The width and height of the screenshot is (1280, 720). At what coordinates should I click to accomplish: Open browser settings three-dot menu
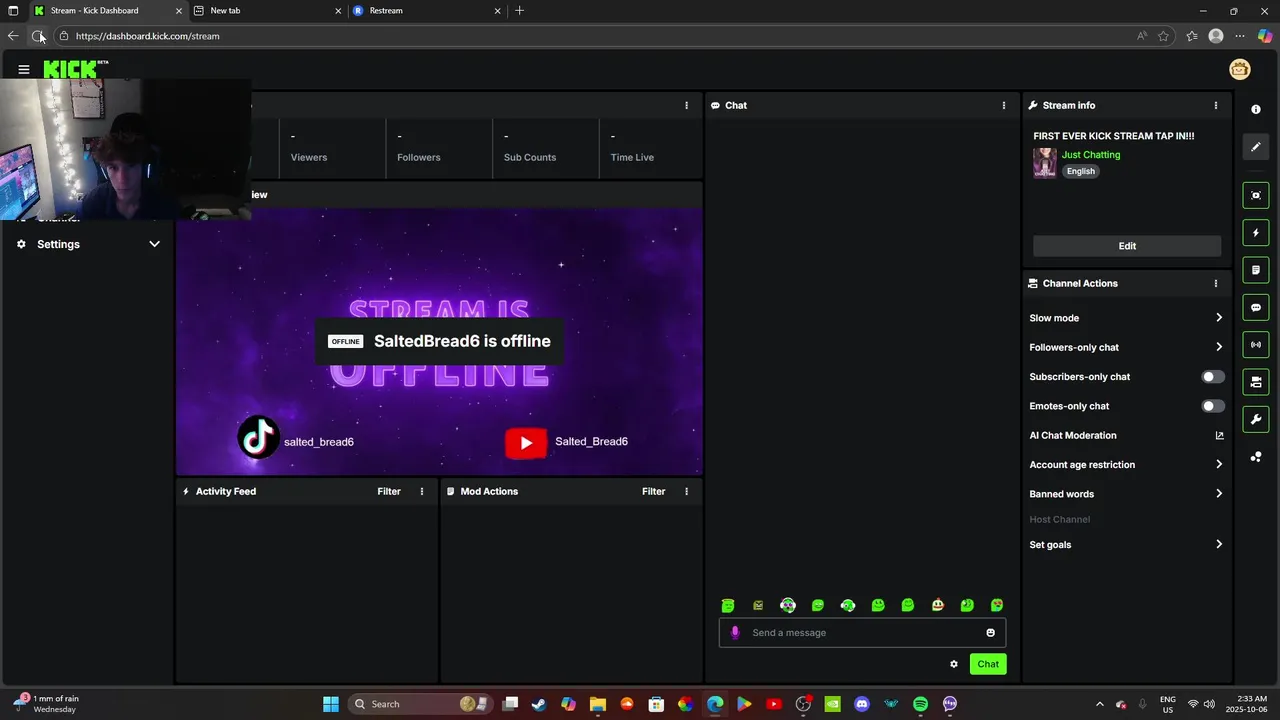click(1240, 36)
